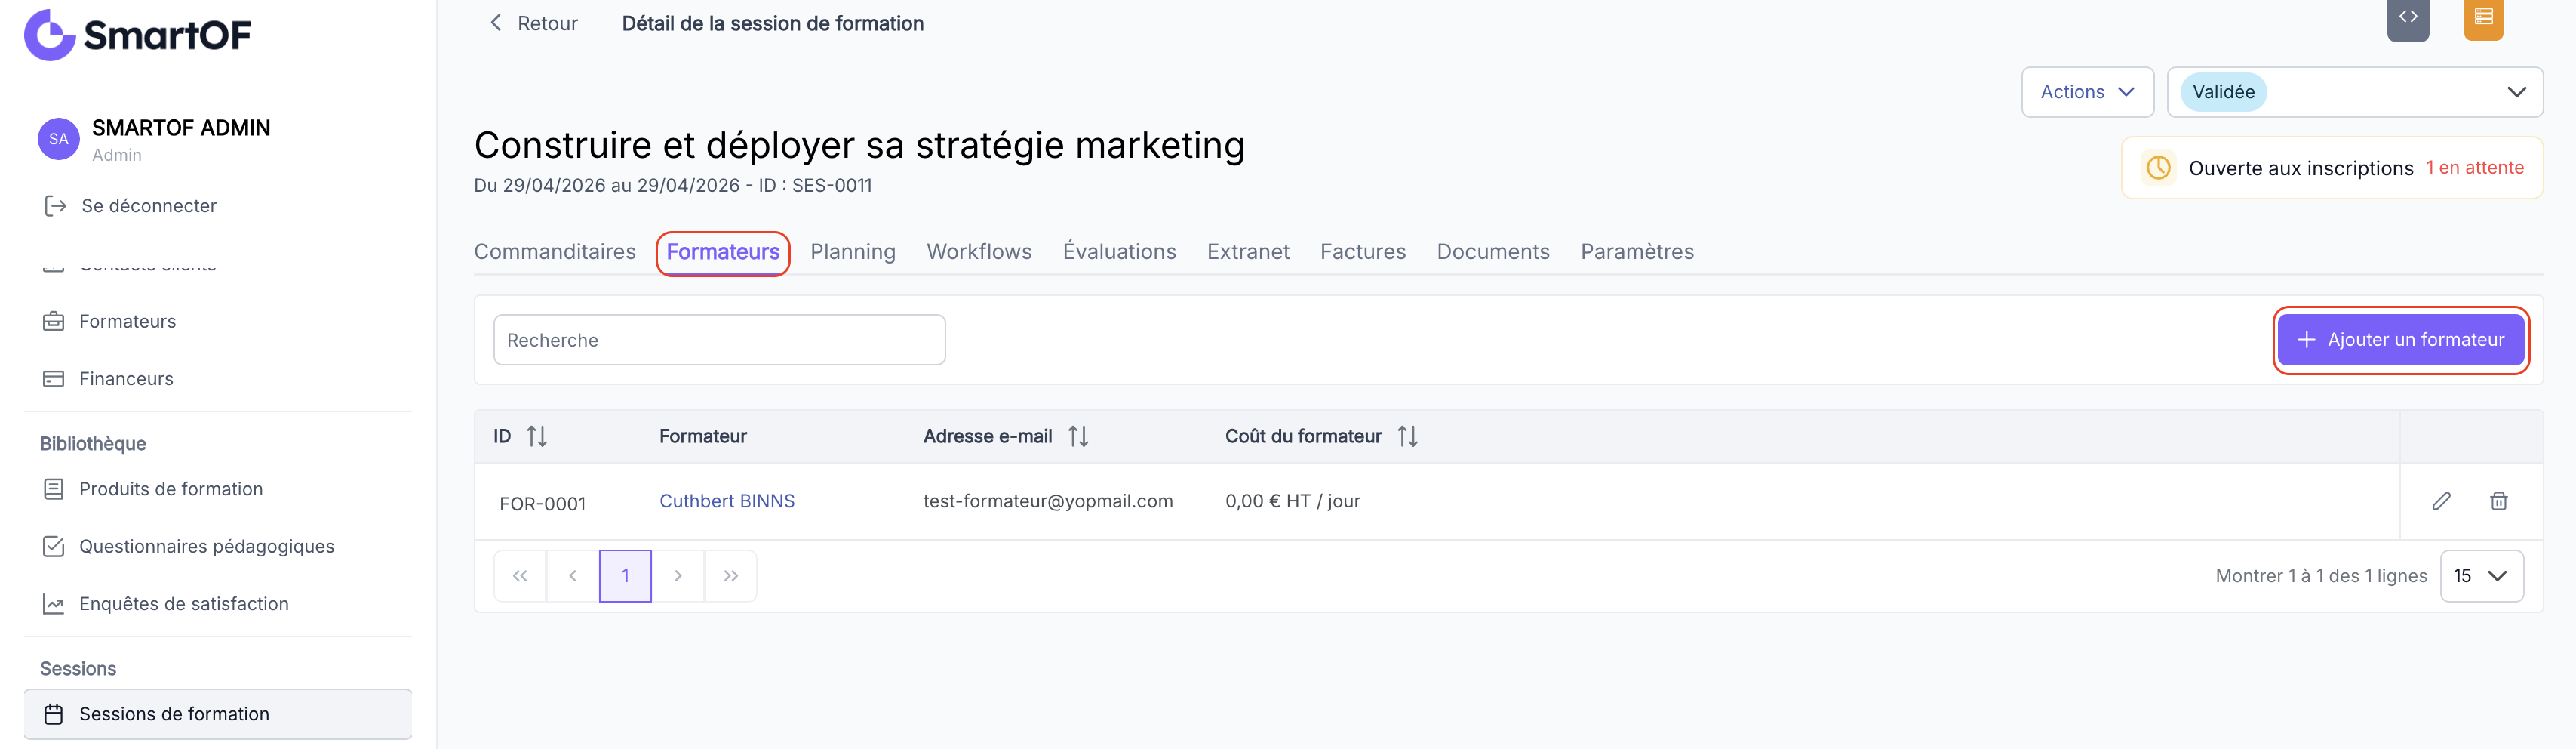This screenshot has width=2576, height=749.
Task: Edit trainer Cuthbert BINNS with pencil icon
Action: (x=2441, y=501)
